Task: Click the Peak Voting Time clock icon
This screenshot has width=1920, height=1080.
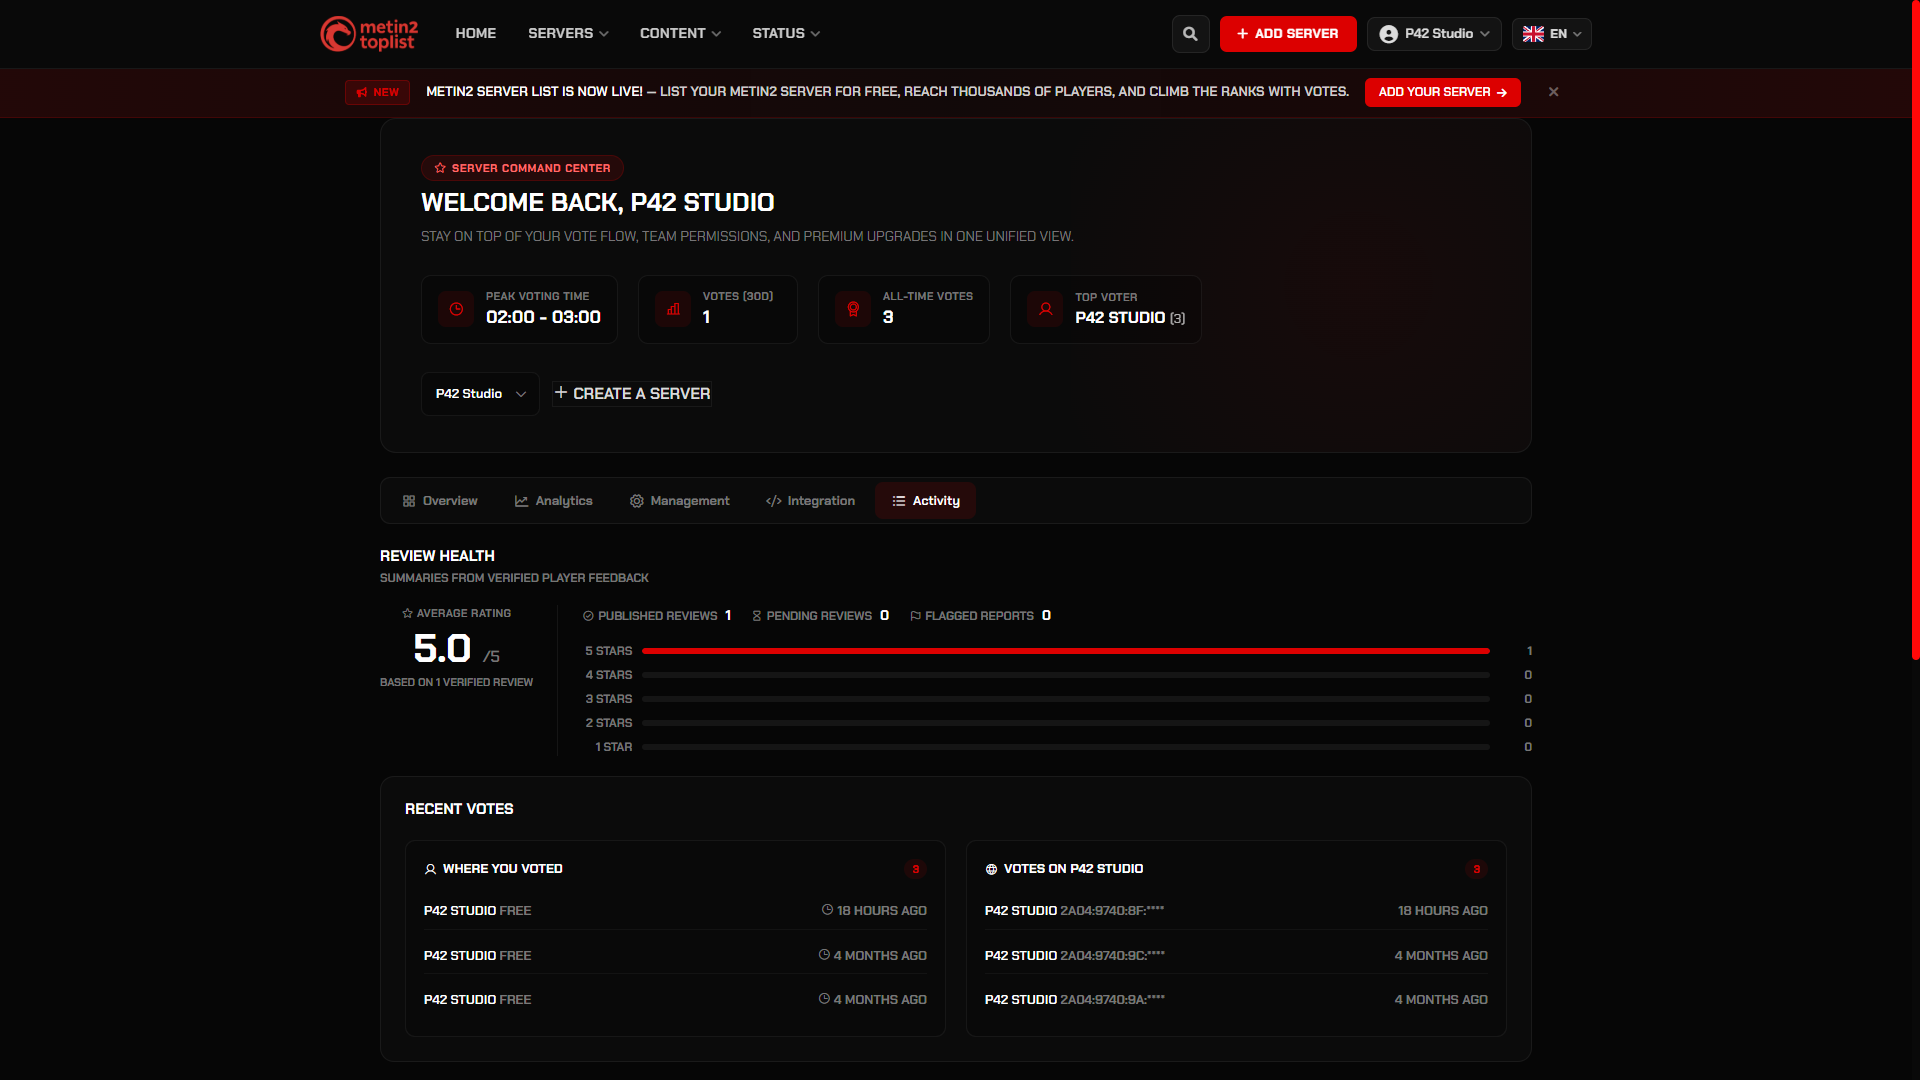Action: click(x=456, y=309)
